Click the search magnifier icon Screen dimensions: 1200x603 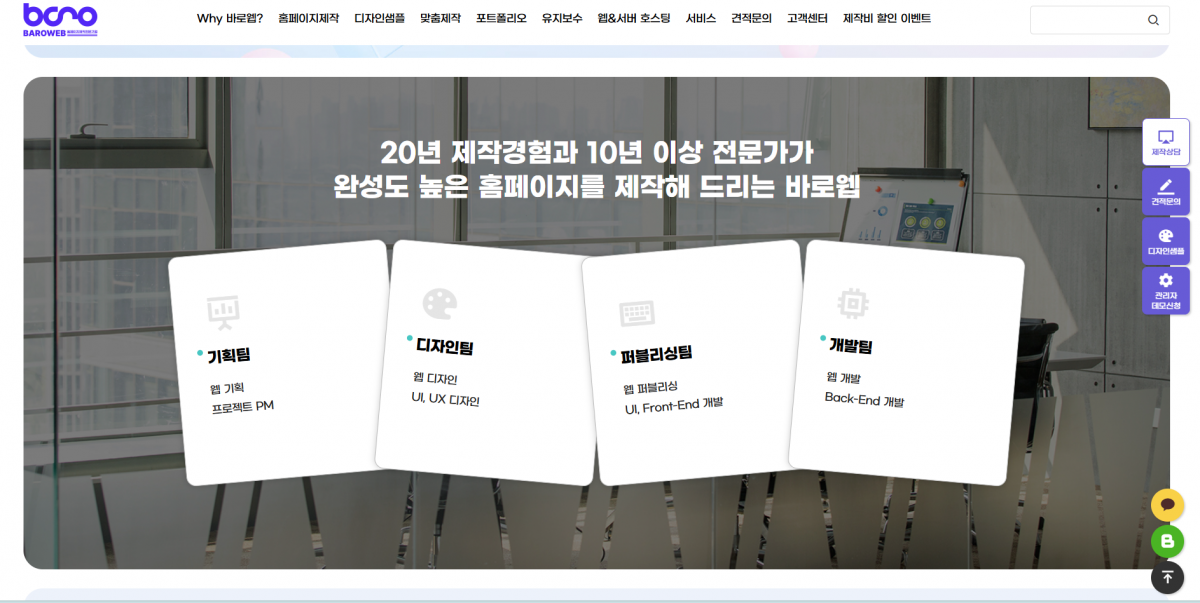coord(1153,20)
